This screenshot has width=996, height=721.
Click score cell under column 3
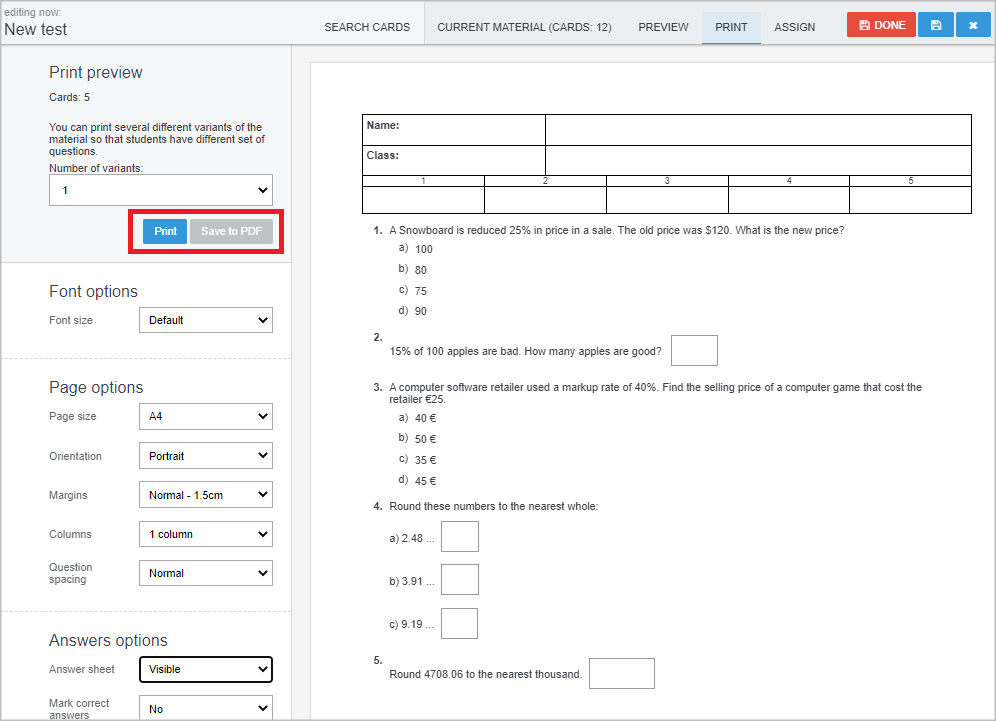click(667, 199)
